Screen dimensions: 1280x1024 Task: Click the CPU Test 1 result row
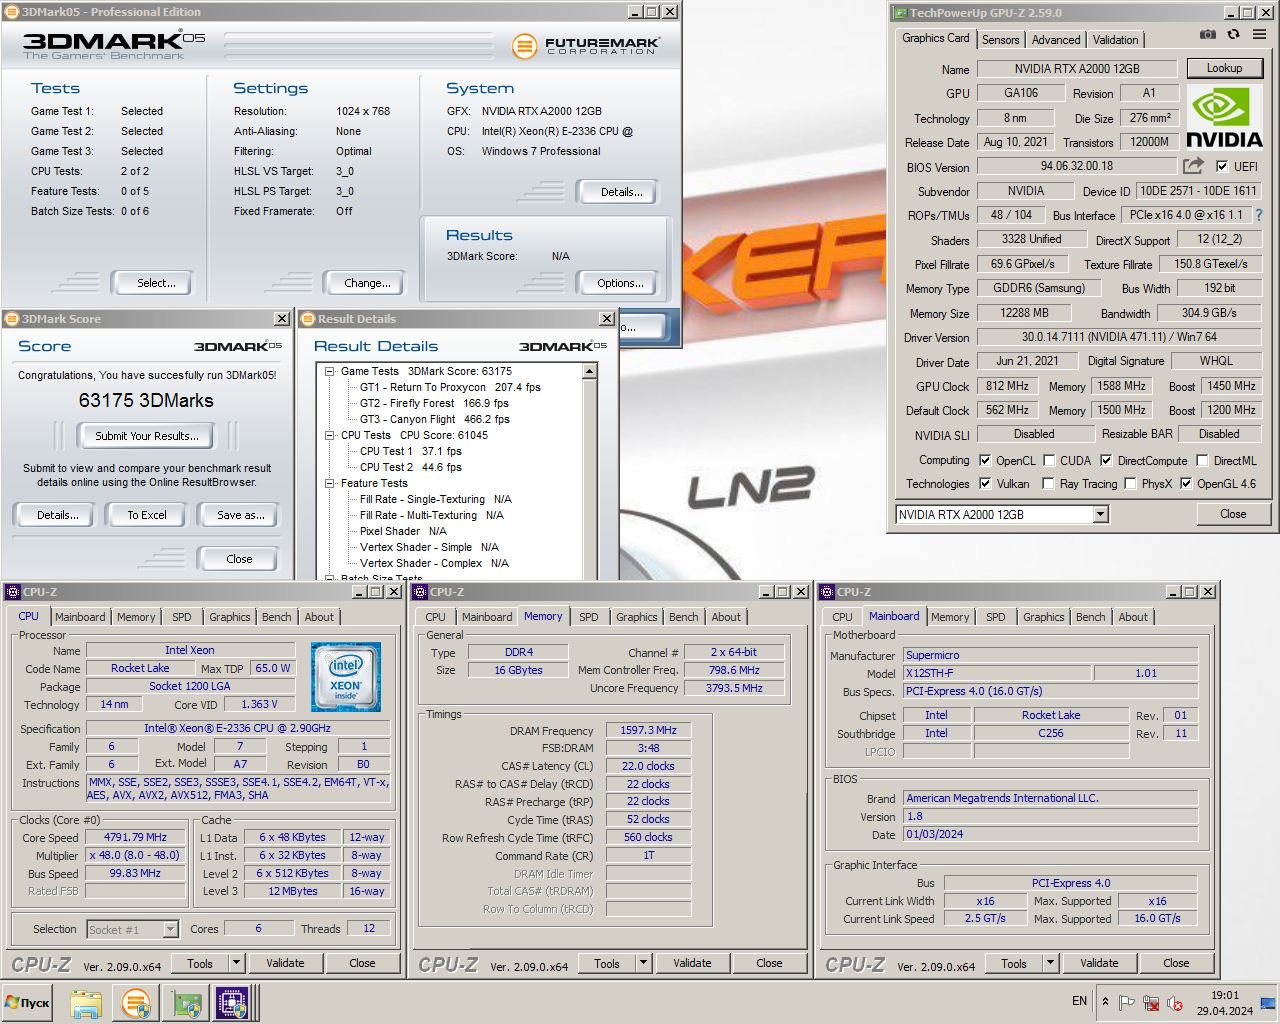pyautogui.click(x=410, y=451)
